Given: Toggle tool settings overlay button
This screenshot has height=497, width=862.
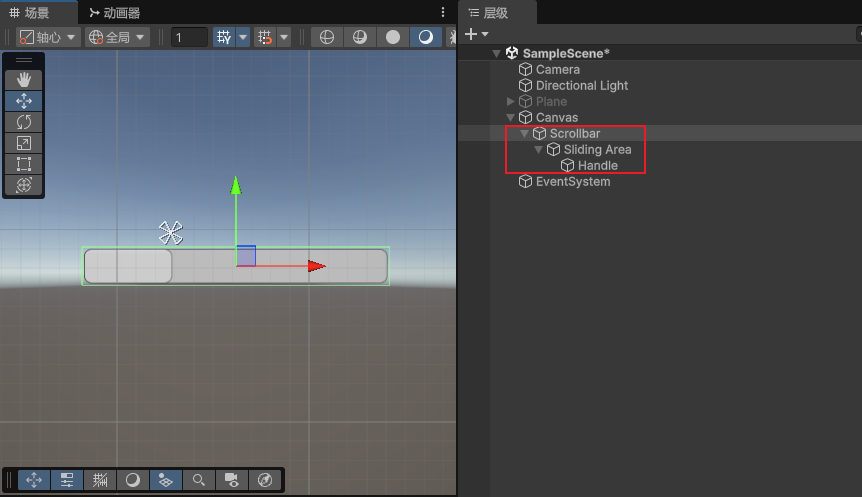Looking at the screenshot, I should tap(67, 480).
